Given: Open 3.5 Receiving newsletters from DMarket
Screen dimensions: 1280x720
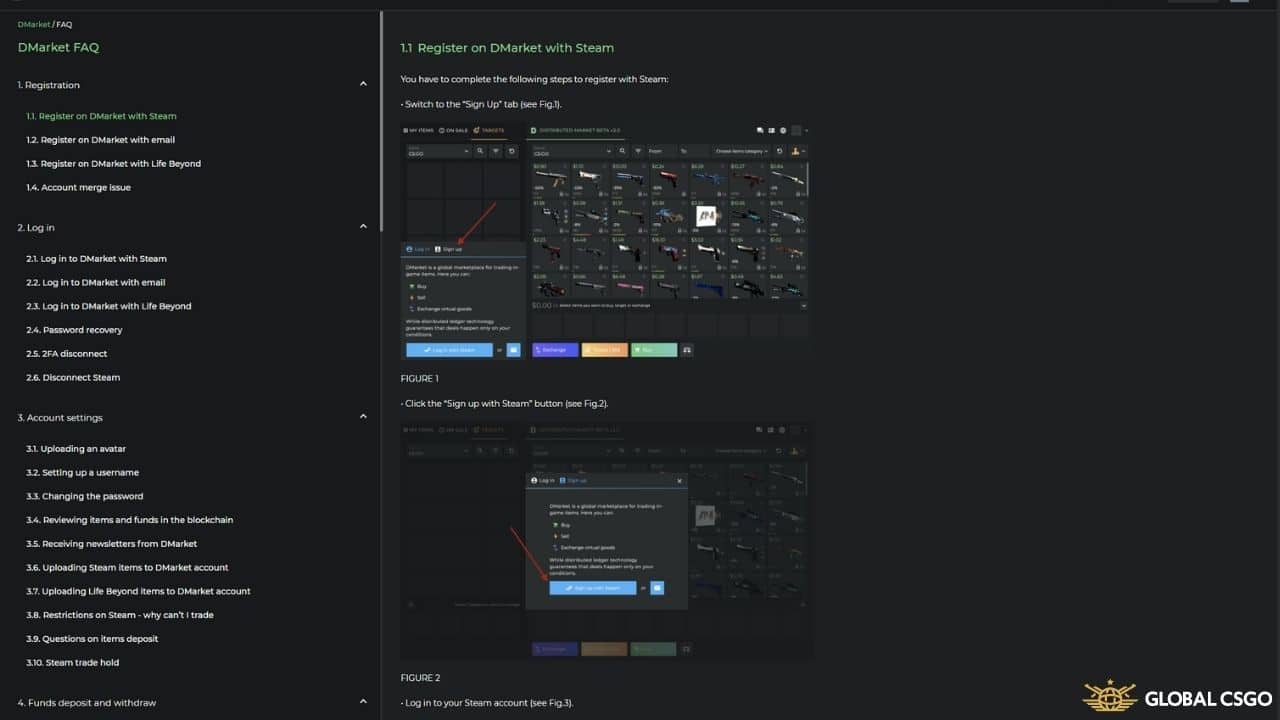Looking at the screenshot, I should click(112, 544).
